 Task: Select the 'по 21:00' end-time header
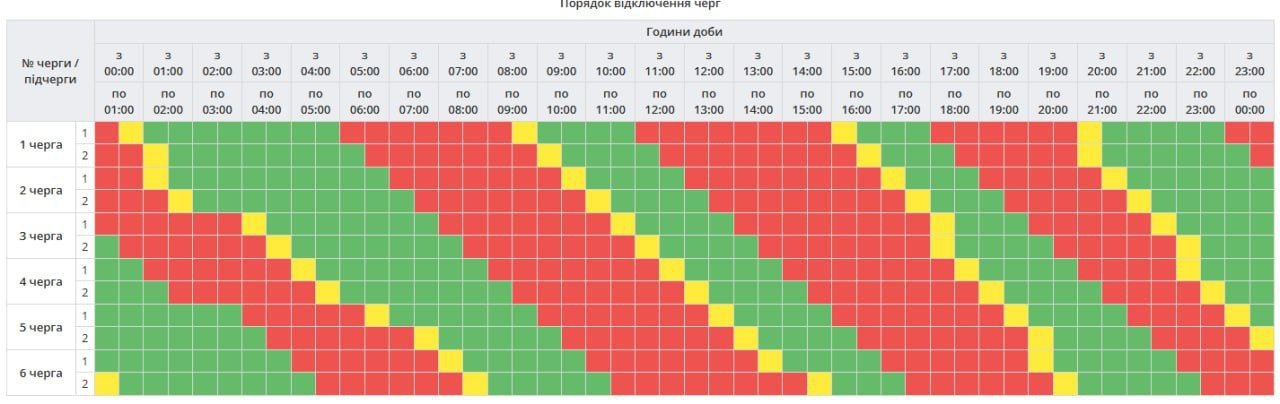coord(1102,101)
